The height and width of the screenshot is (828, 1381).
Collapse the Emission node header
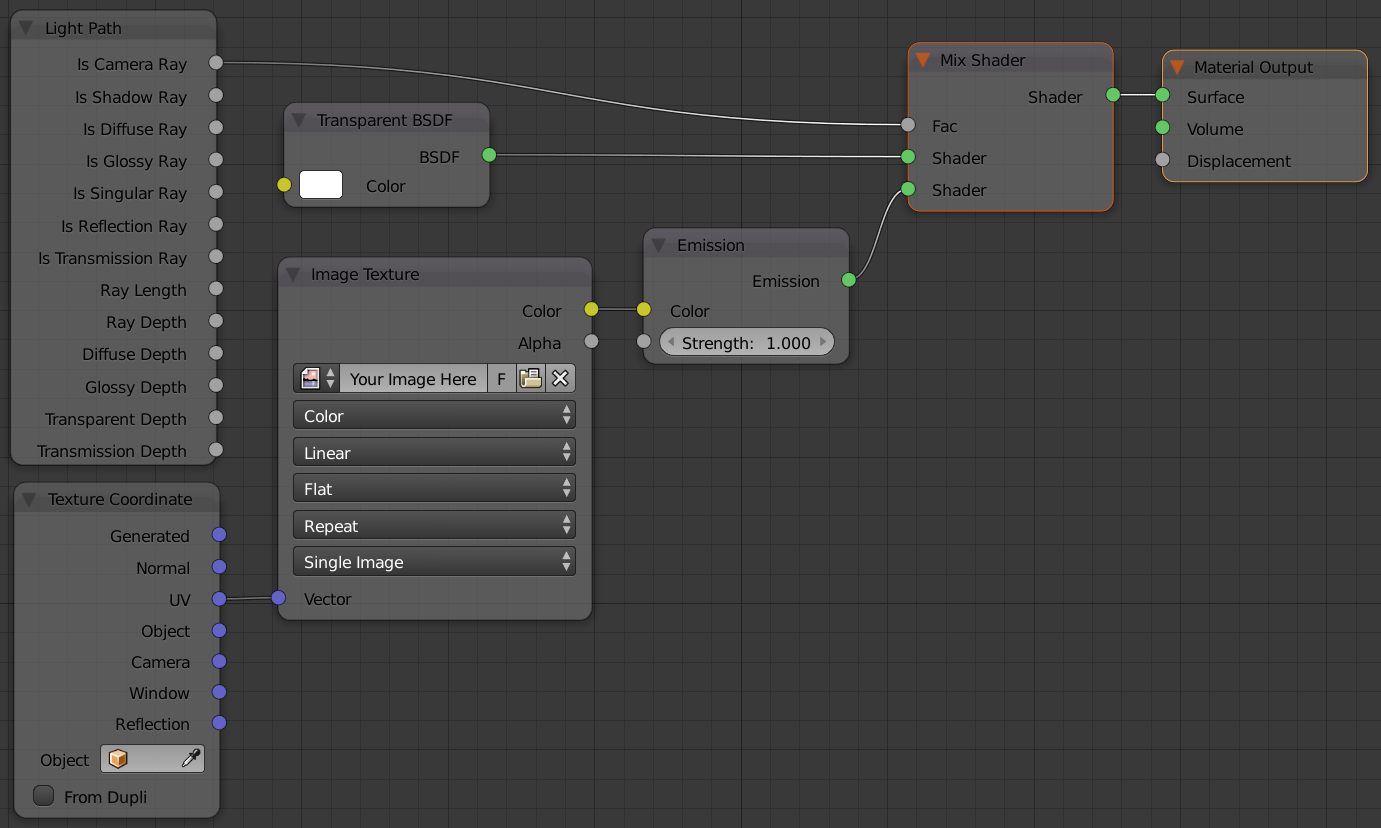tap(657, 244)
